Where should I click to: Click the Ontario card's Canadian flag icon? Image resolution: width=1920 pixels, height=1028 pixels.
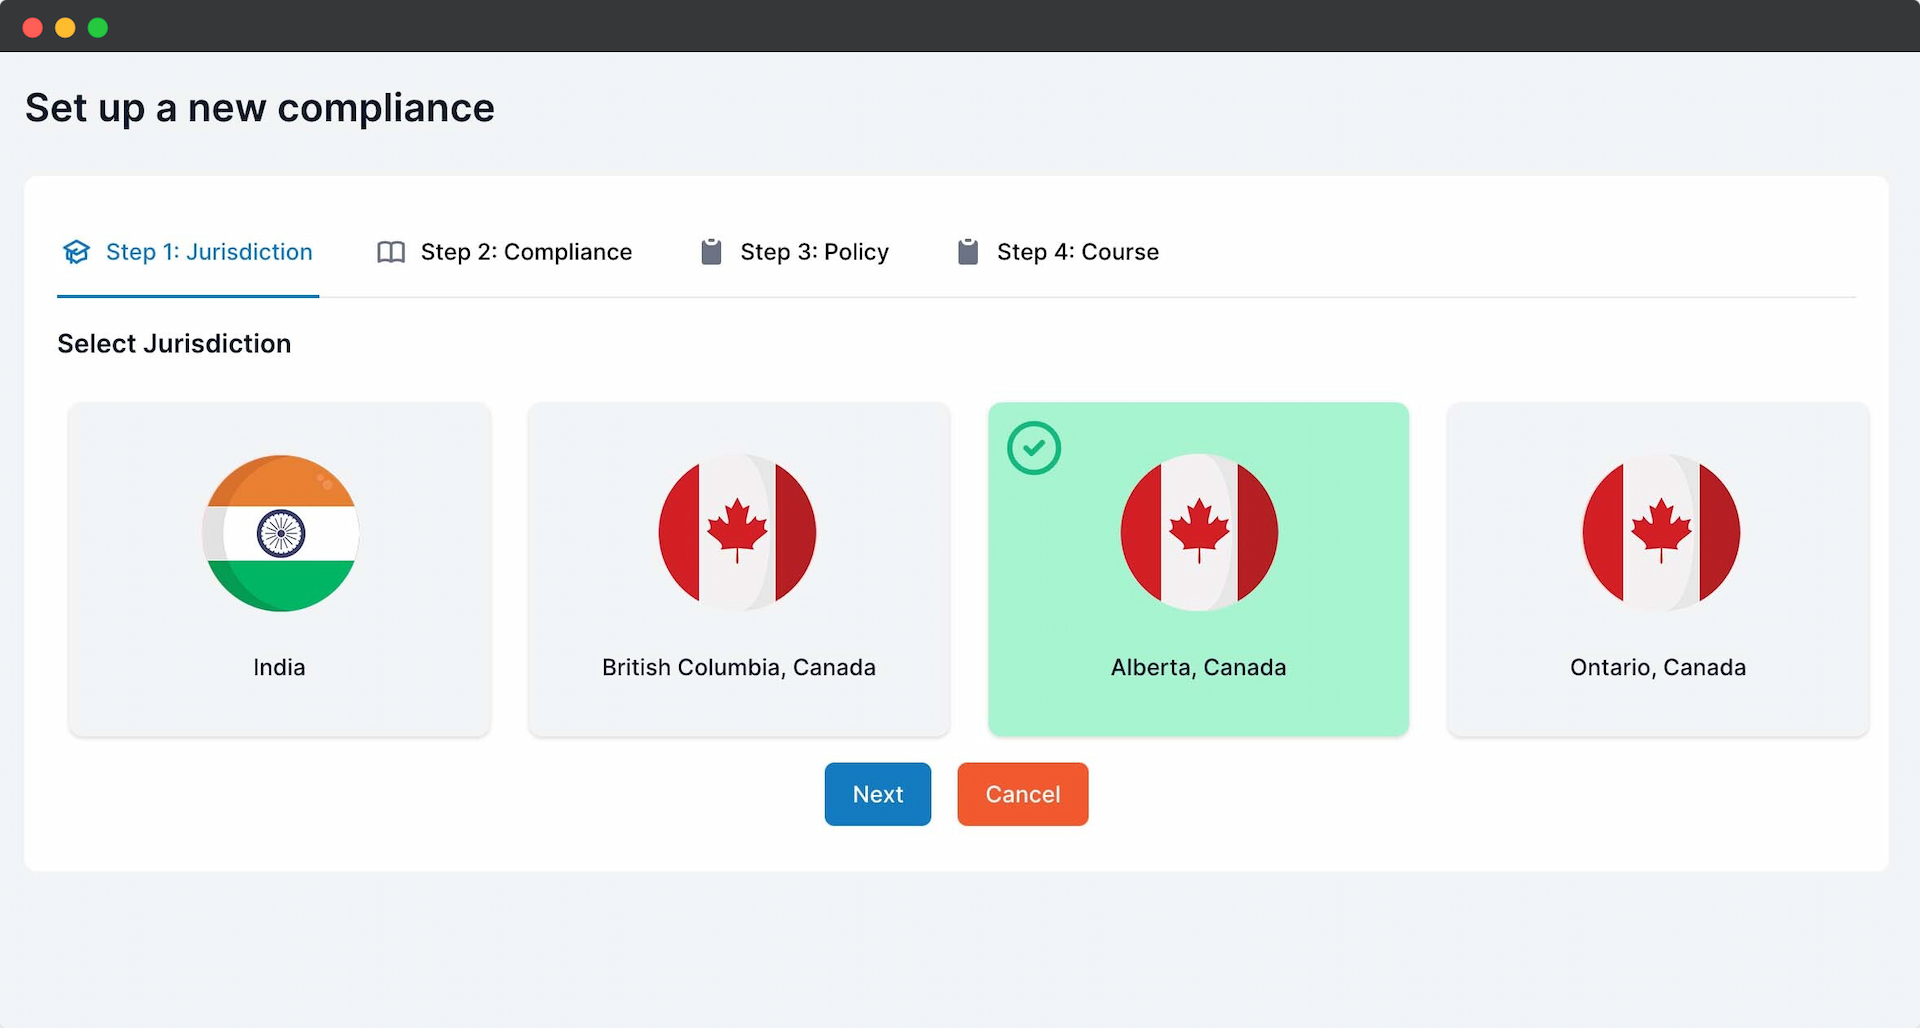click(1660, 533)
